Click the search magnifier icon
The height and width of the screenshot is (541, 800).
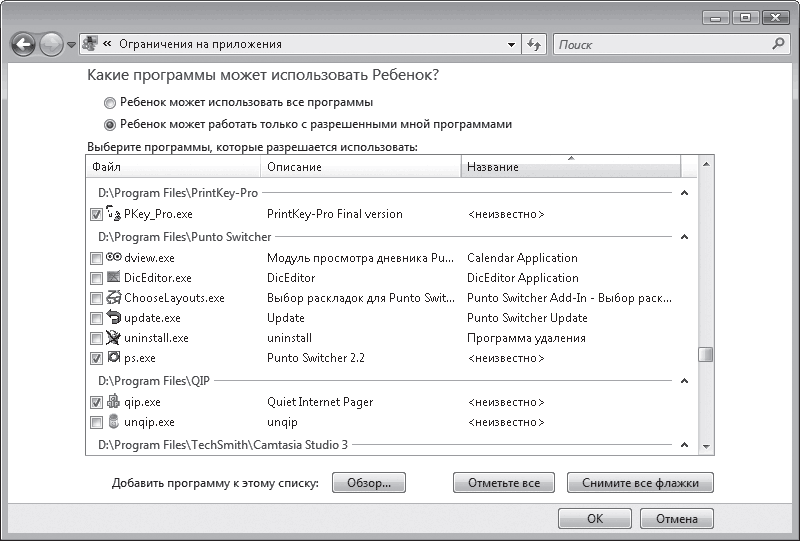(x=779, y=45)
